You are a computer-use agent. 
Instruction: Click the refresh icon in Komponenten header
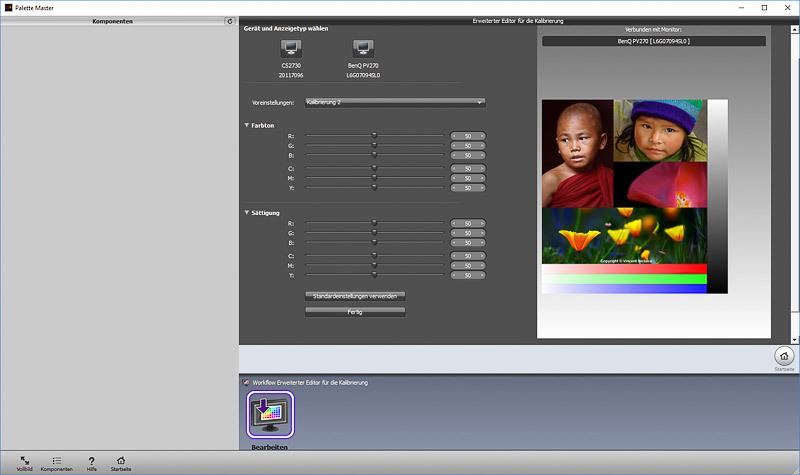click(x=230, y=21)
